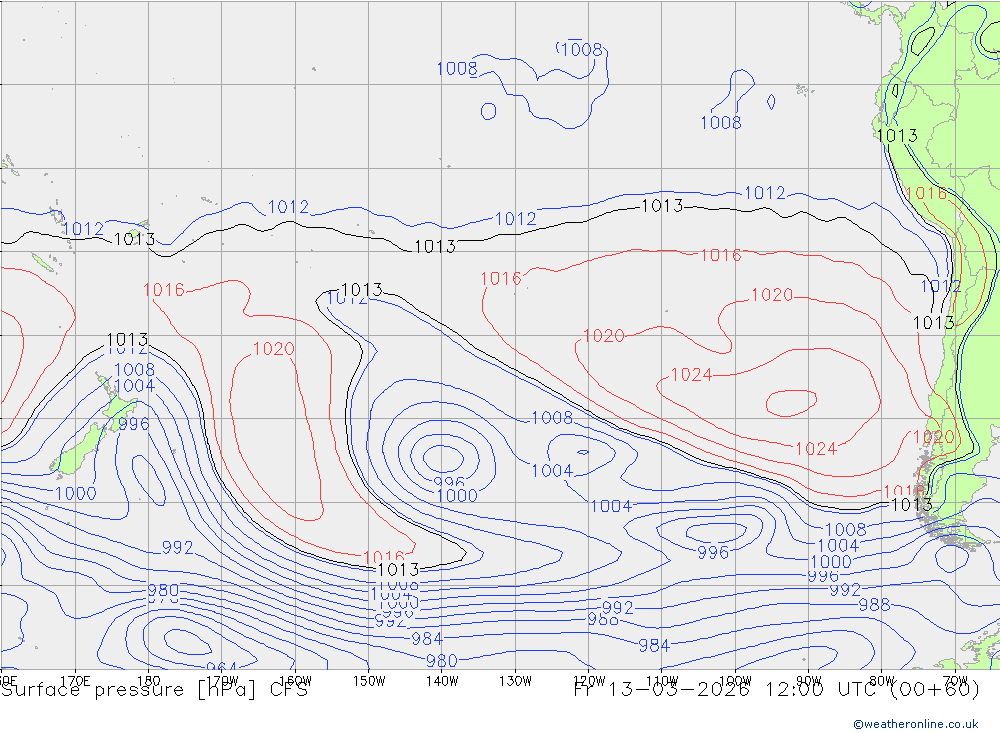This screenshot has width=1000, height=733.
Task: Click the 988 isobar label at lower right
Action: (874, 605)
